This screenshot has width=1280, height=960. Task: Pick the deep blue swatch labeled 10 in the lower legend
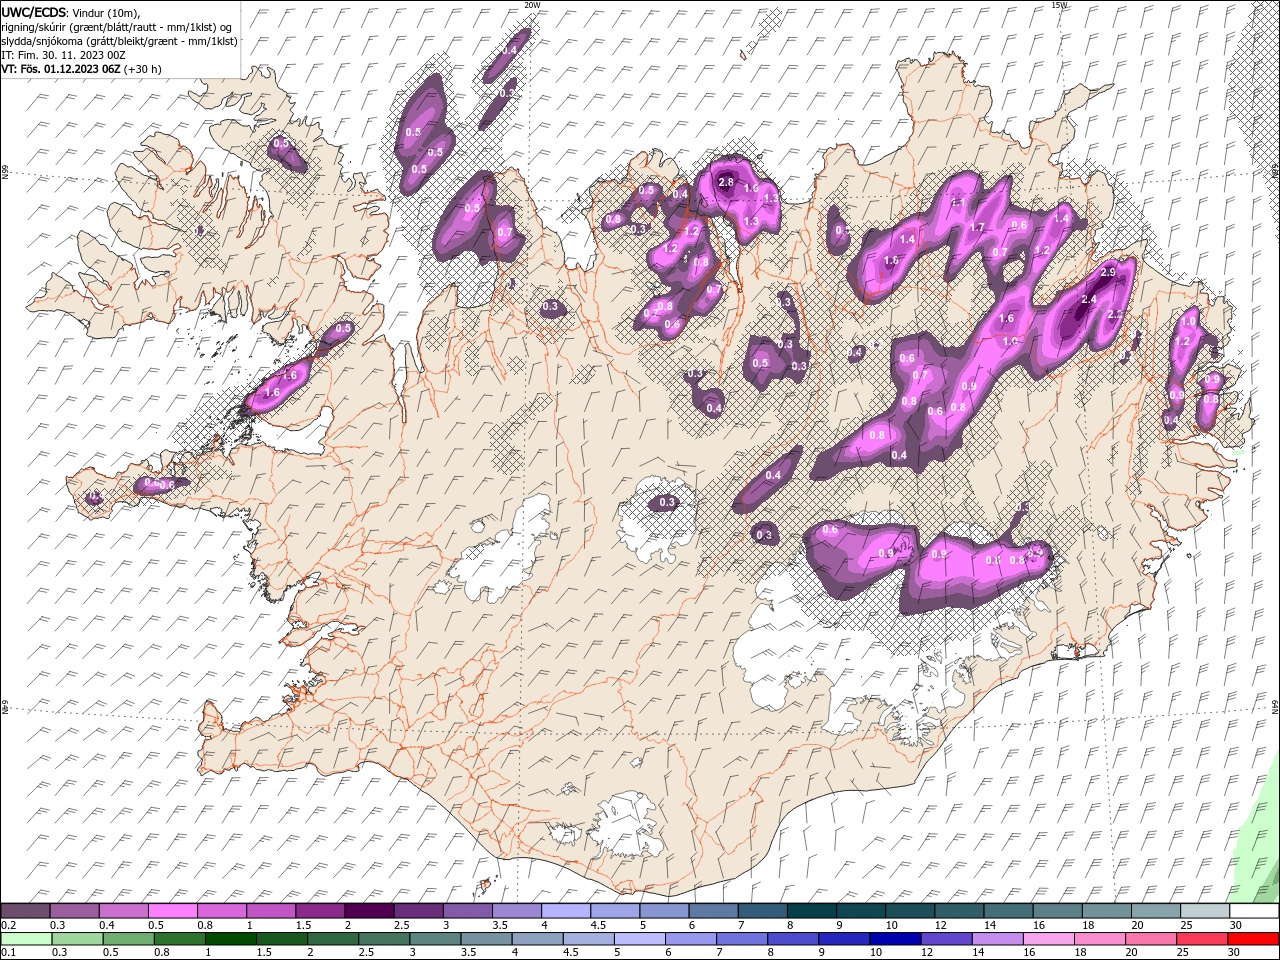(x=894, y=939)
